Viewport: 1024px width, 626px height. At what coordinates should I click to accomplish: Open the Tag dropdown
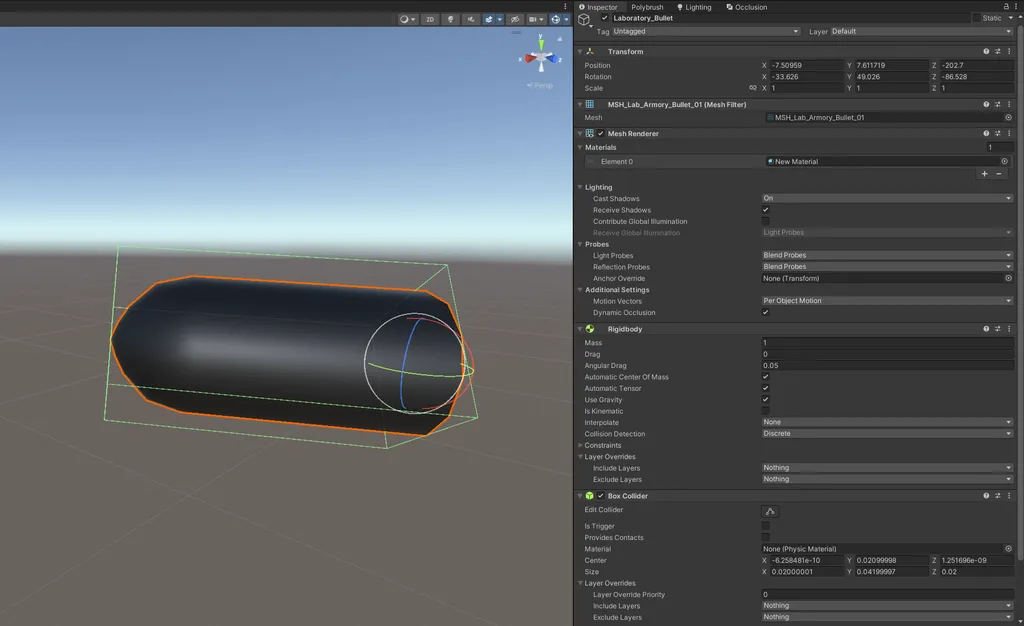point(706,31)
